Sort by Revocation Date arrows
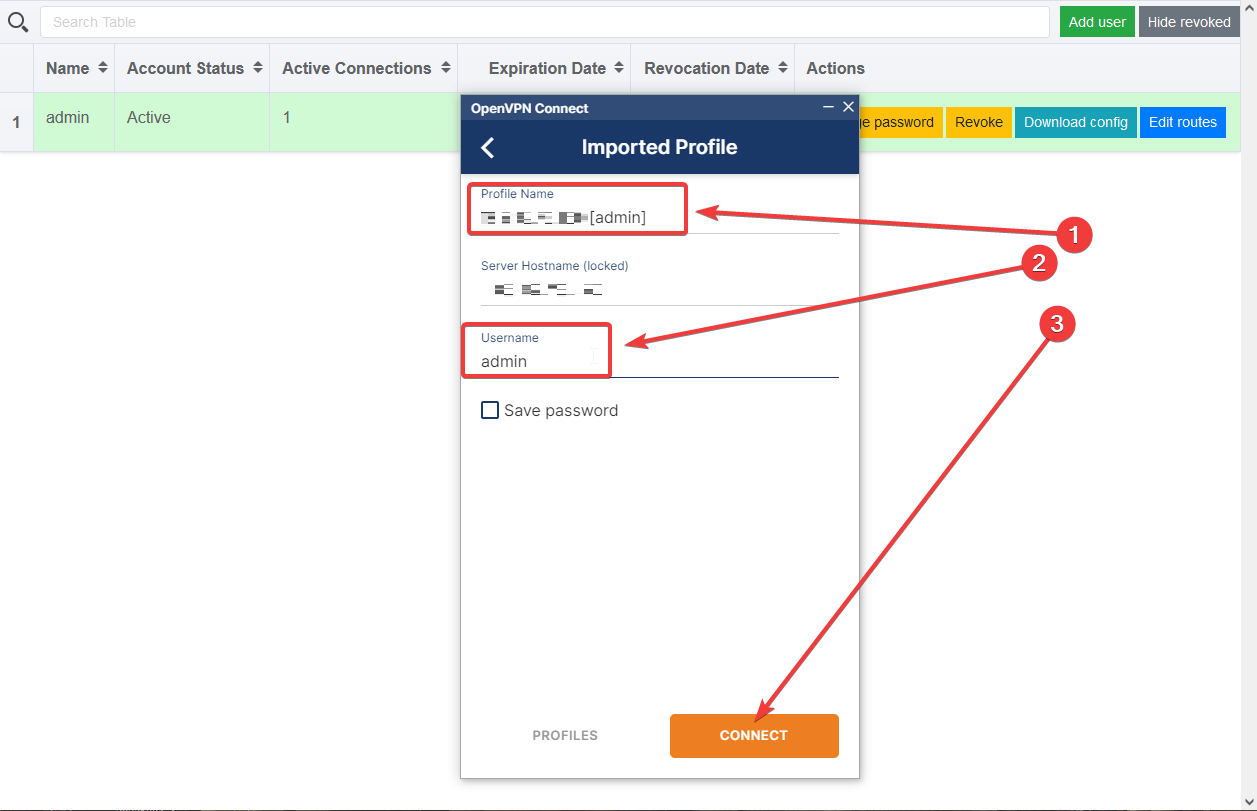 [782, 68]
